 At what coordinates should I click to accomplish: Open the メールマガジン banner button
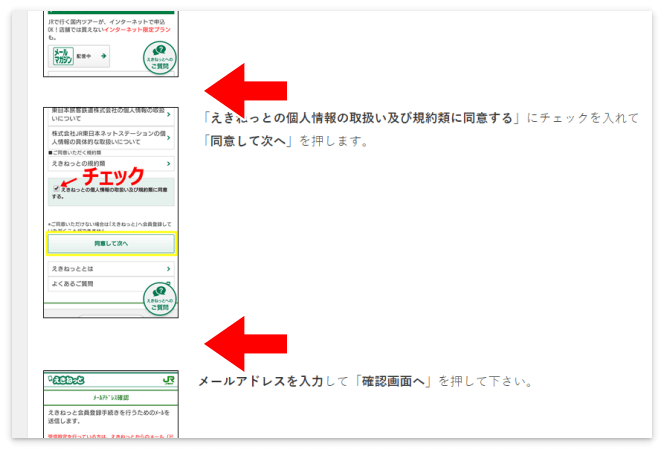79,56
